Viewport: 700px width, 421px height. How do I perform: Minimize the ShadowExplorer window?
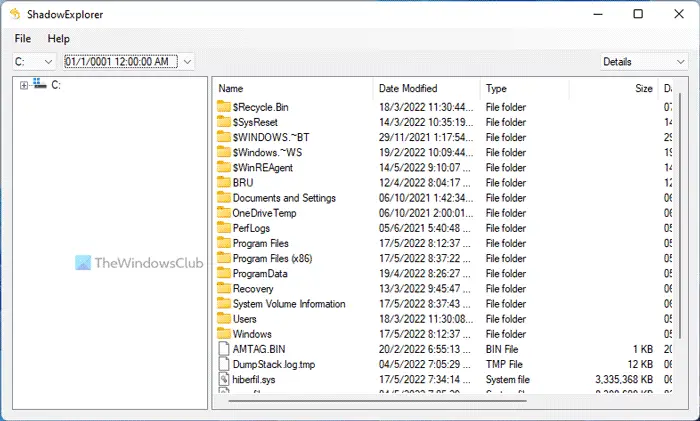598,14
